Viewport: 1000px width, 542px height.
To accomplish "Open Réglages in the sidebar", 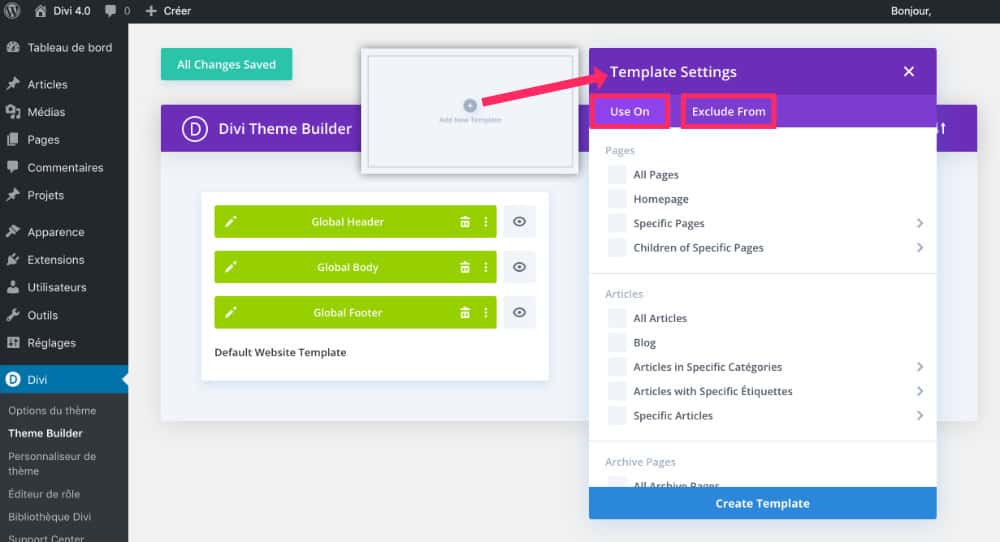I will (x=64, y=342).
